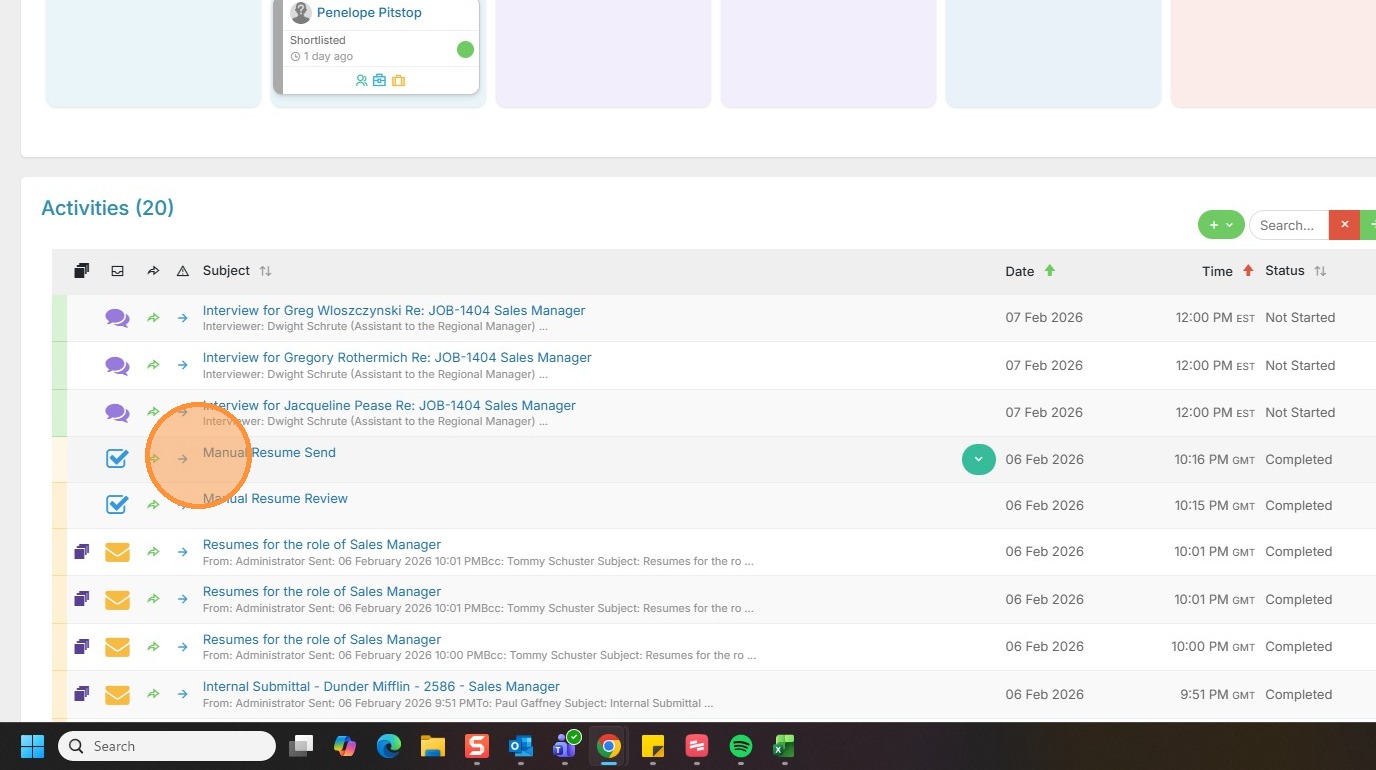Toggle the Manual Resume Review task checkbox
This screenshot has height=770, width=1376.
pos(117,505)
